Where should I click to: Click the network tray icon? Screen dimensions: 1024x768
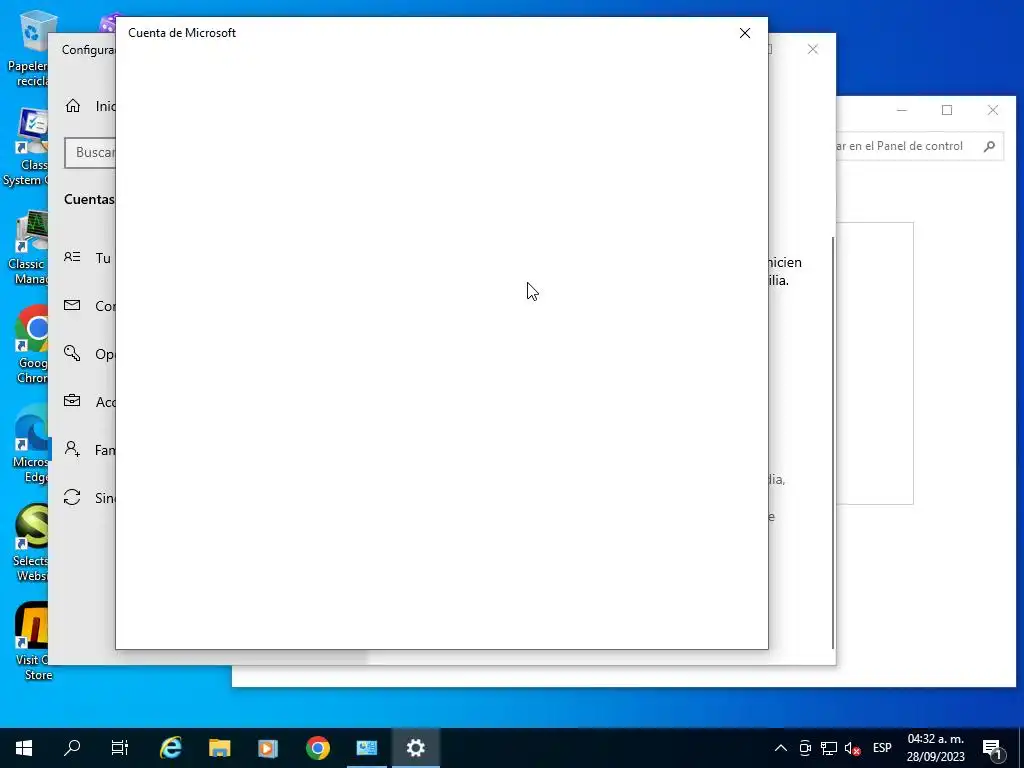click(829, 748)
